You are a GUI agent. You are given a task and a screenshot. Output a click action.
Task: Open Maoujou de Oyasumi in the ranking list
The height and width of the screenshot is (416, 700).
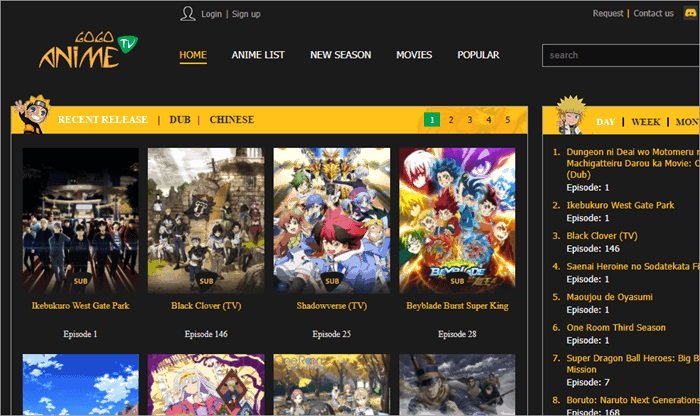click(x=609, y=297)
